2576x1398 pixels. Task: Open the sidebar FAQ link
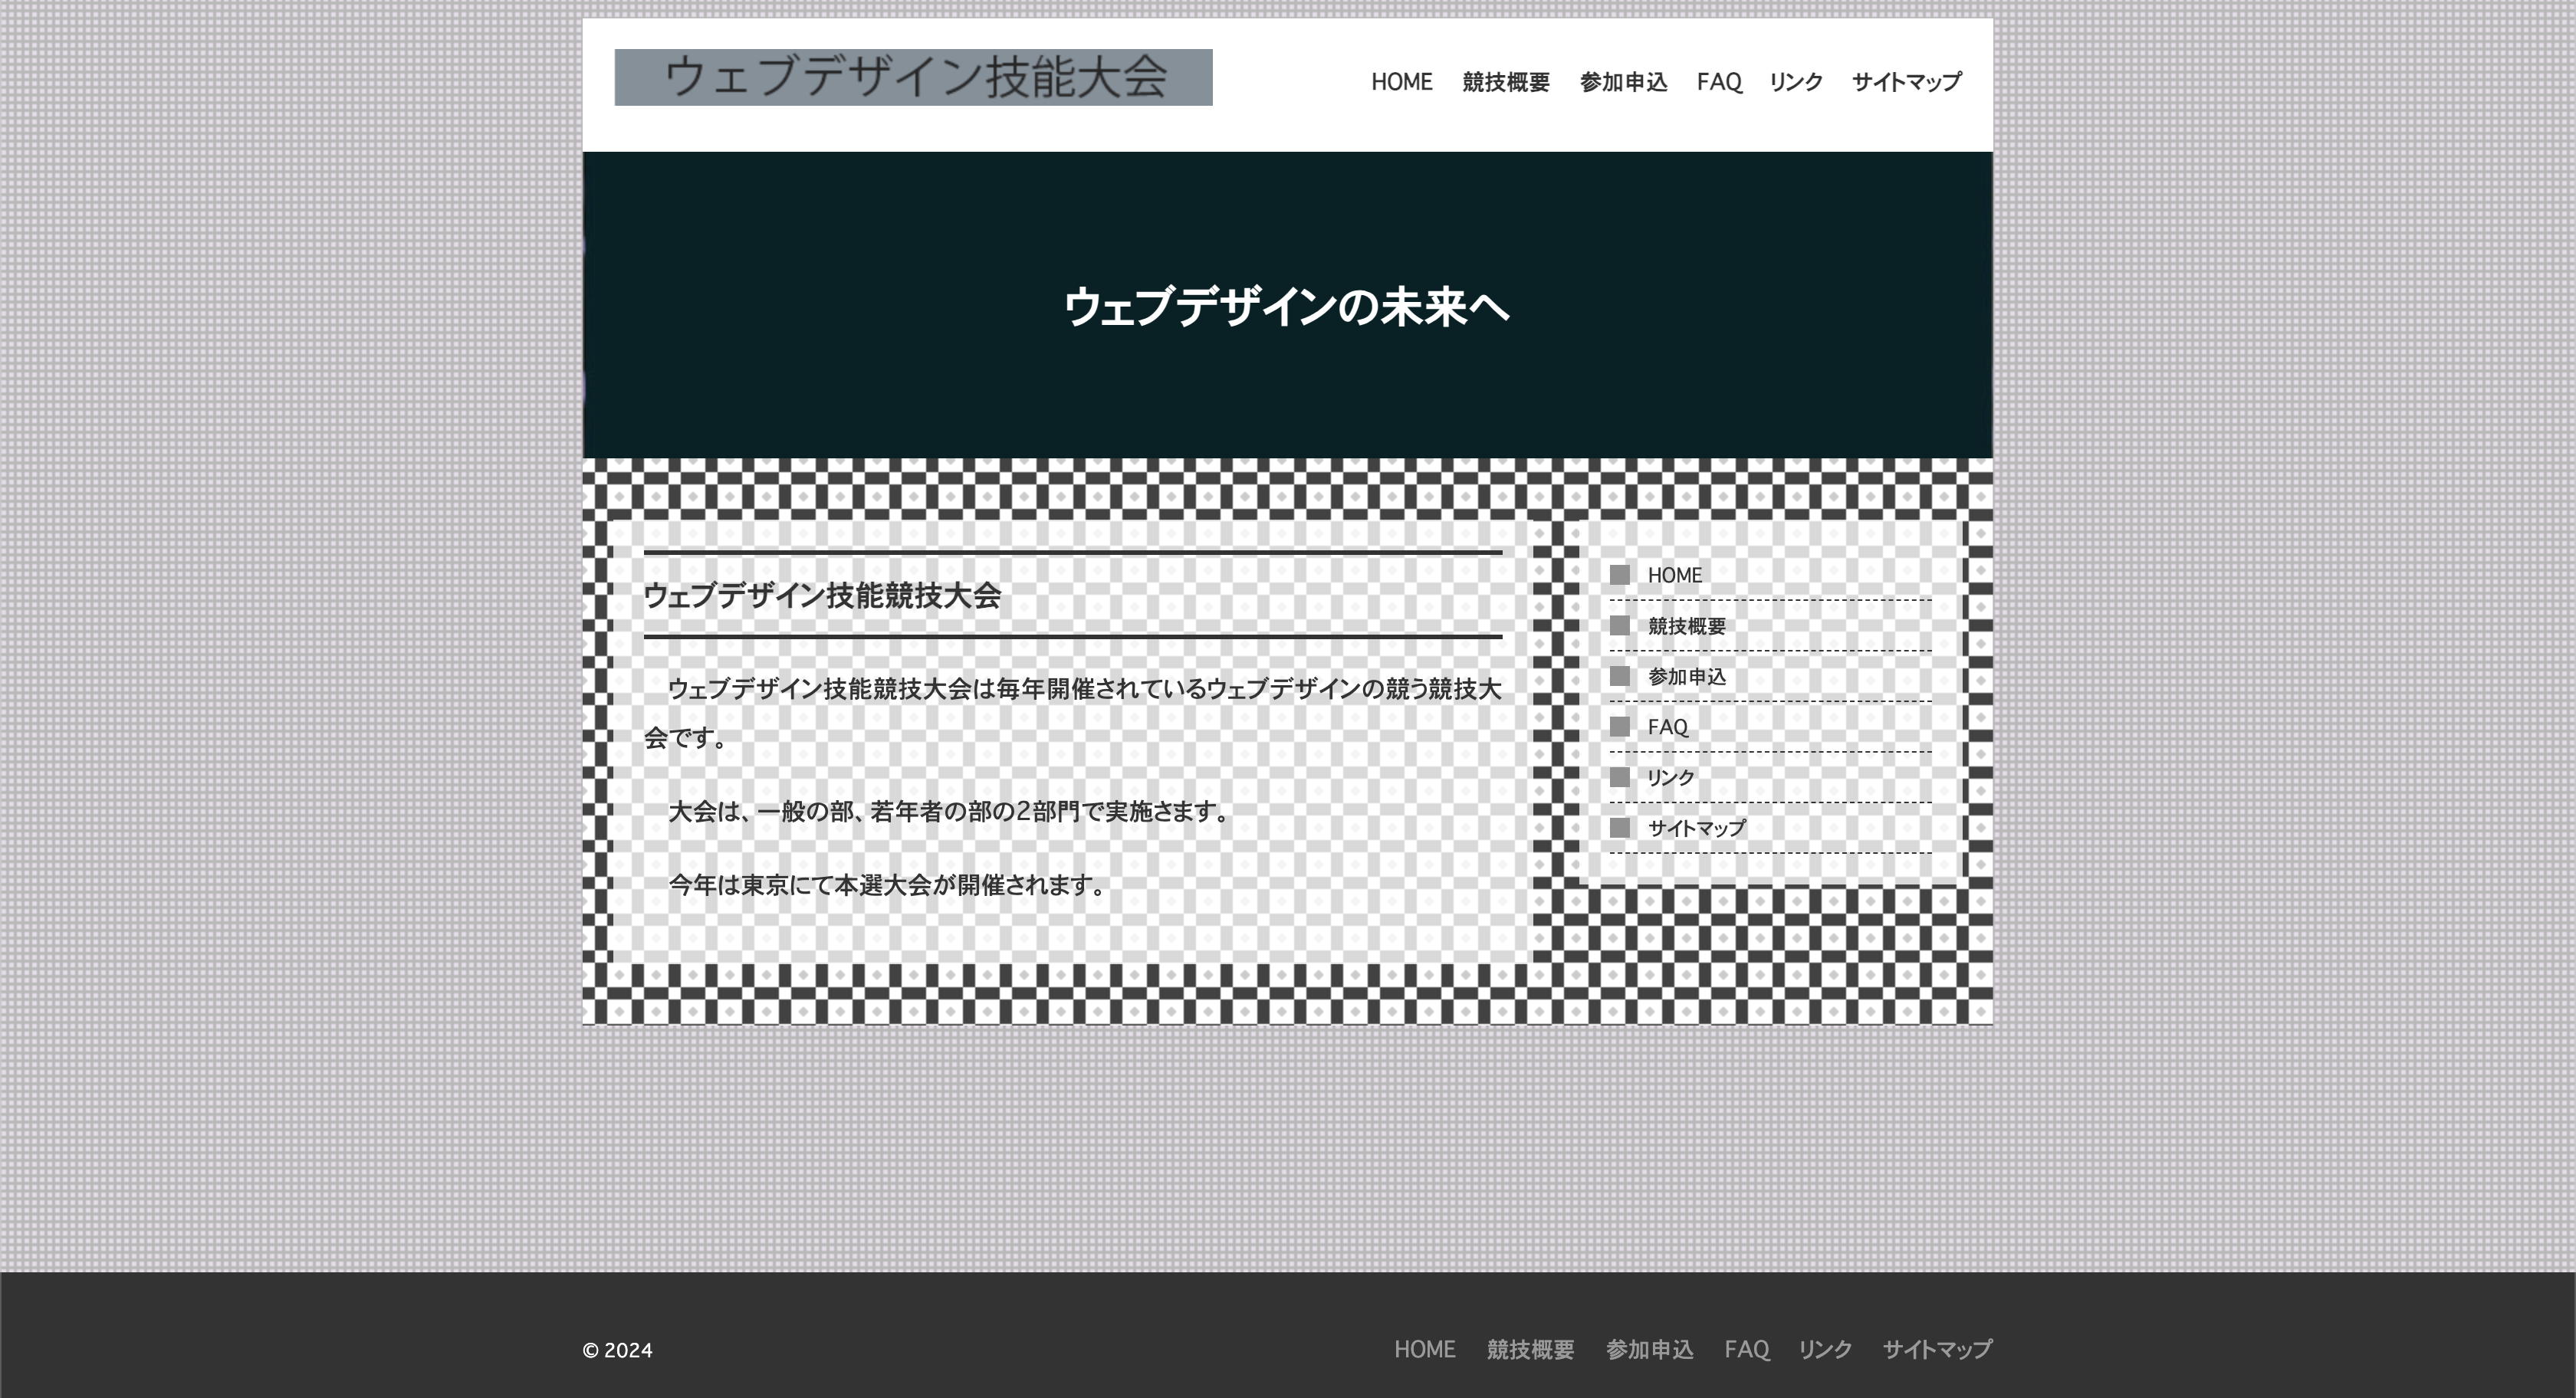(x=1668, y=727)
